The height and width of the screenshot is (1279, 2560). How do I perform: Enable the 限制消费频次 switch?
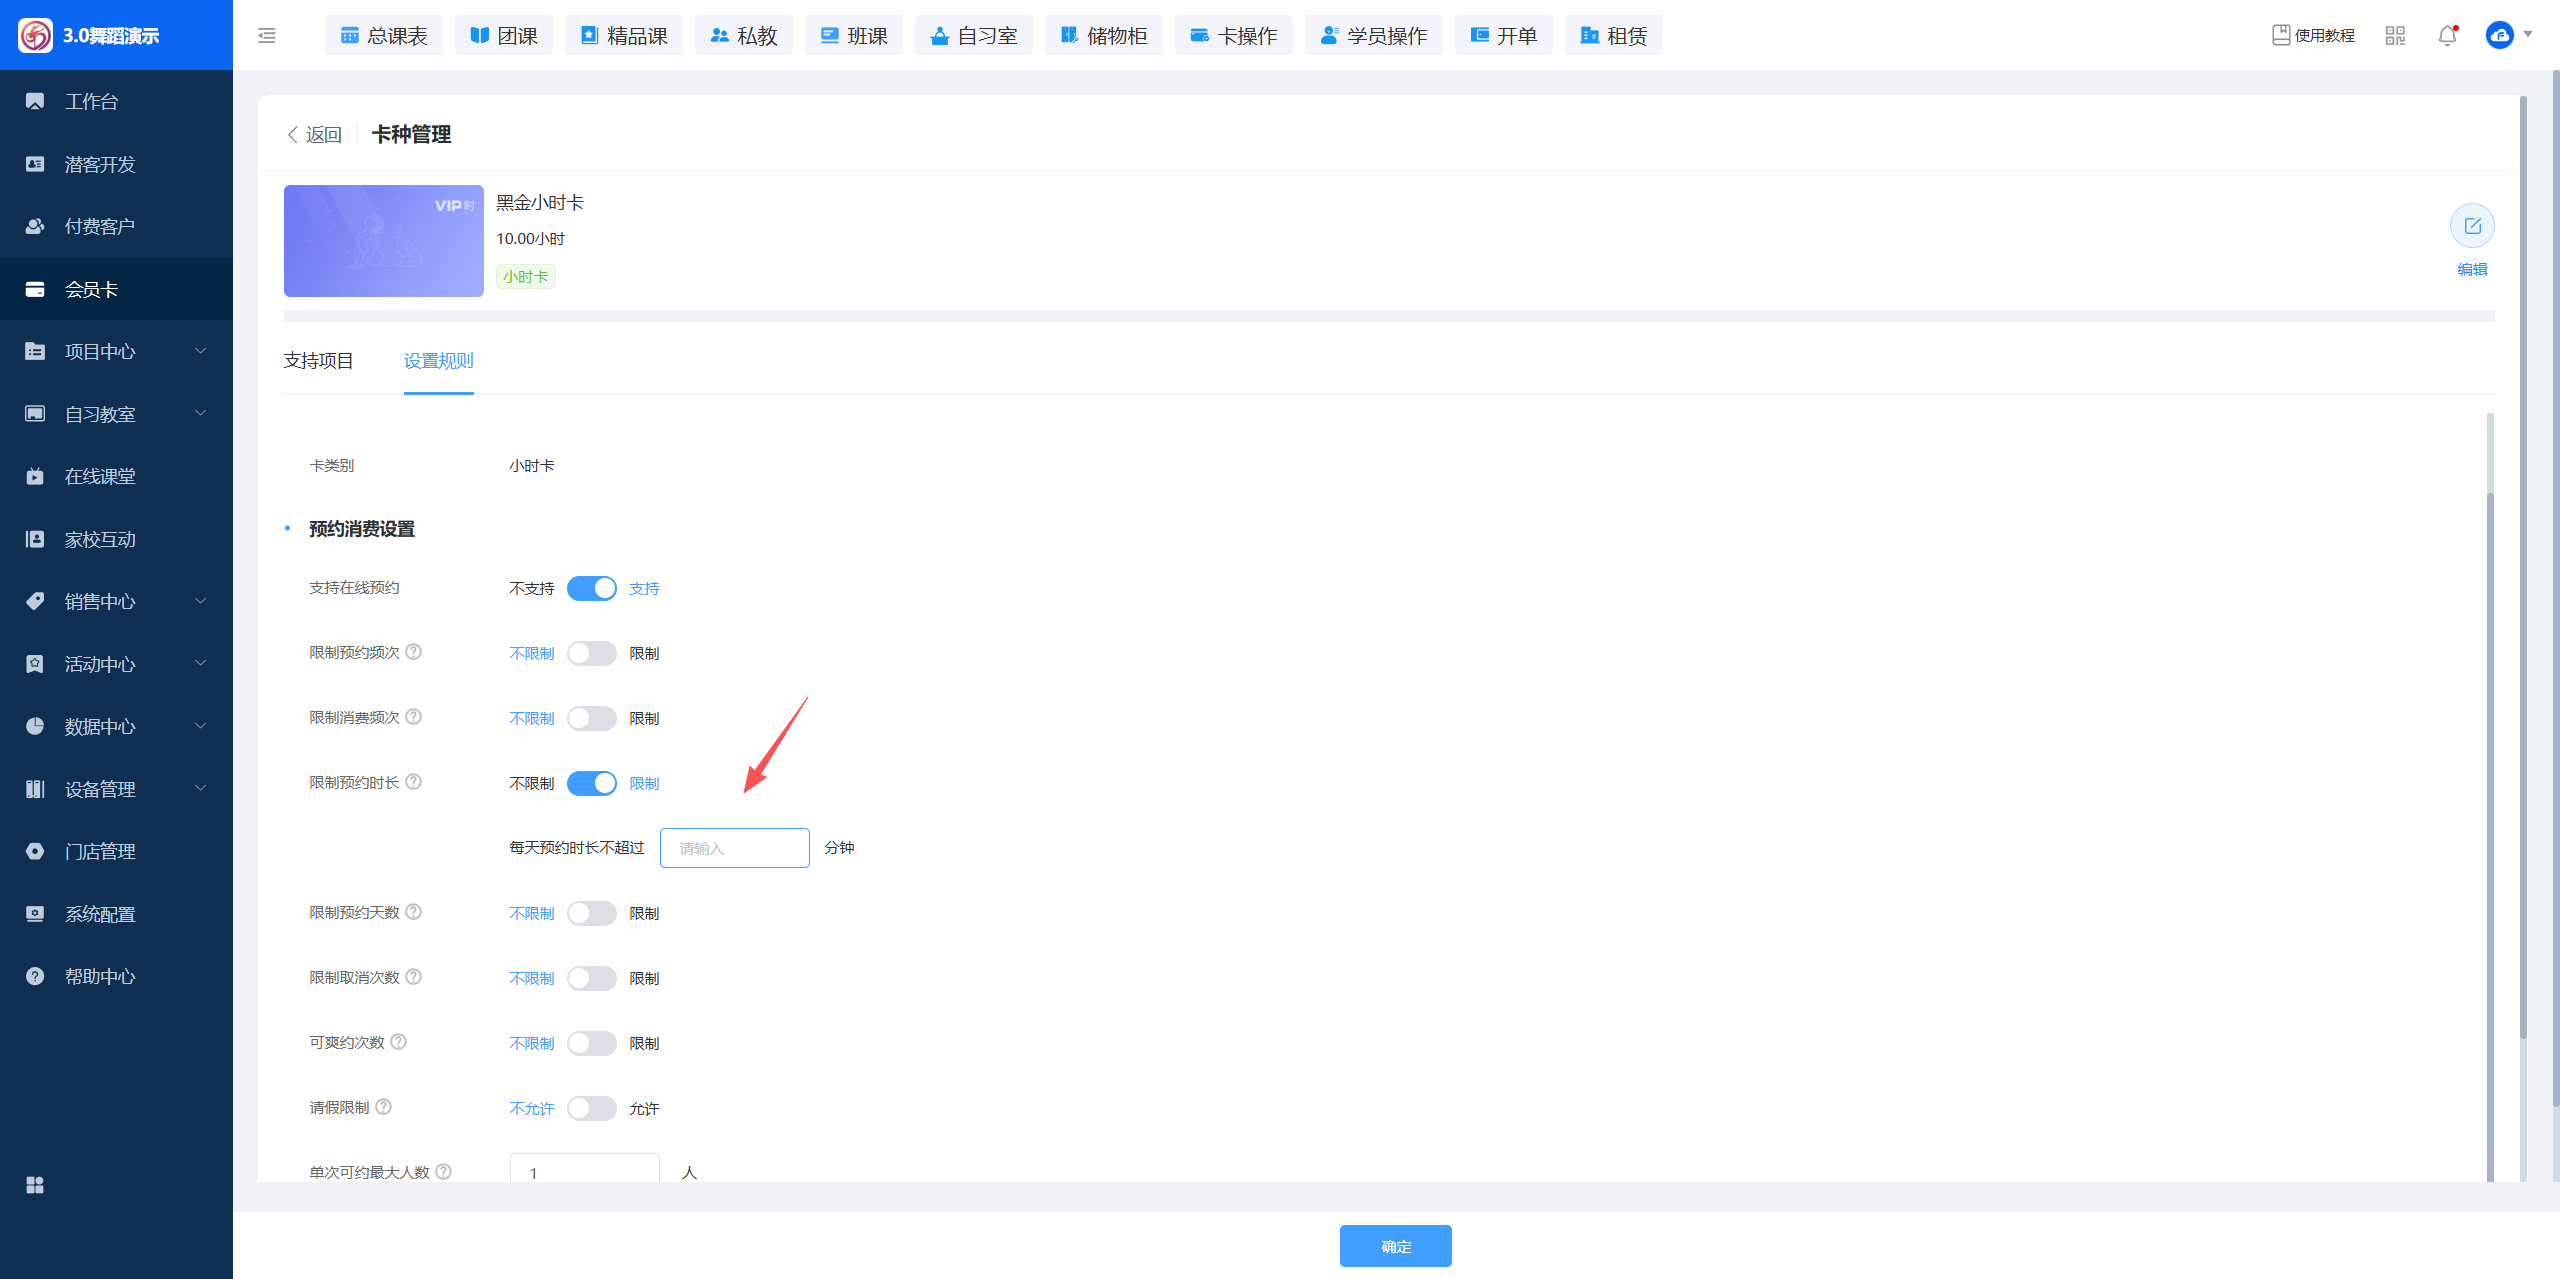(x=592, y=718)
